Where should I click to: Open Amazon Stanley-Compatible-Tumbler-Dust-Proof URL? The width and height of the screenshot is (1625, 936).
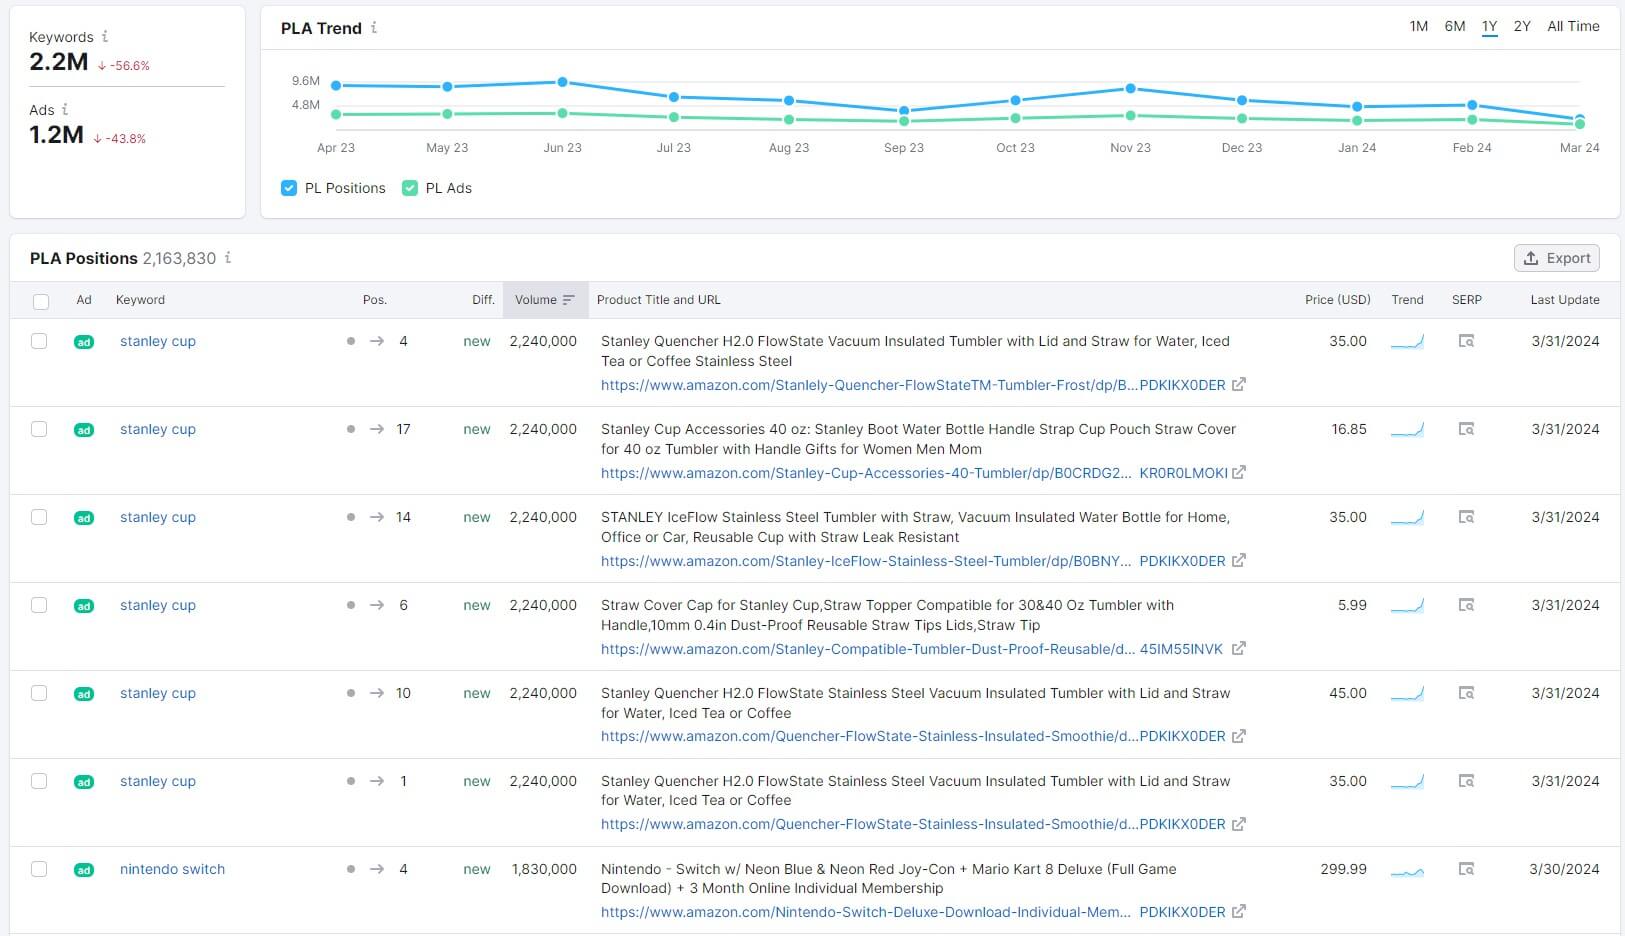coord(912,649)
